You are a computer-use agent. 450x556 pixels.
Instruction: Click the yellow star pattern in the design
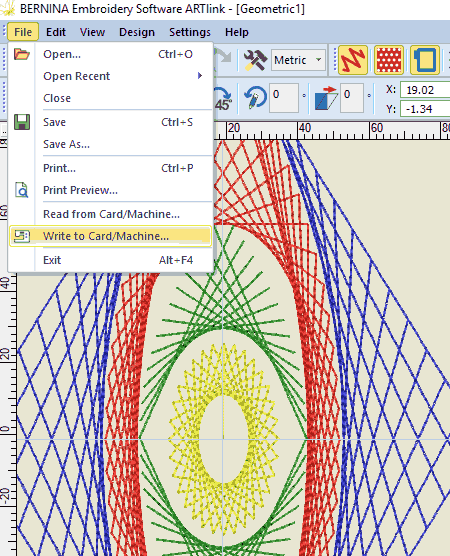point(223,440)
